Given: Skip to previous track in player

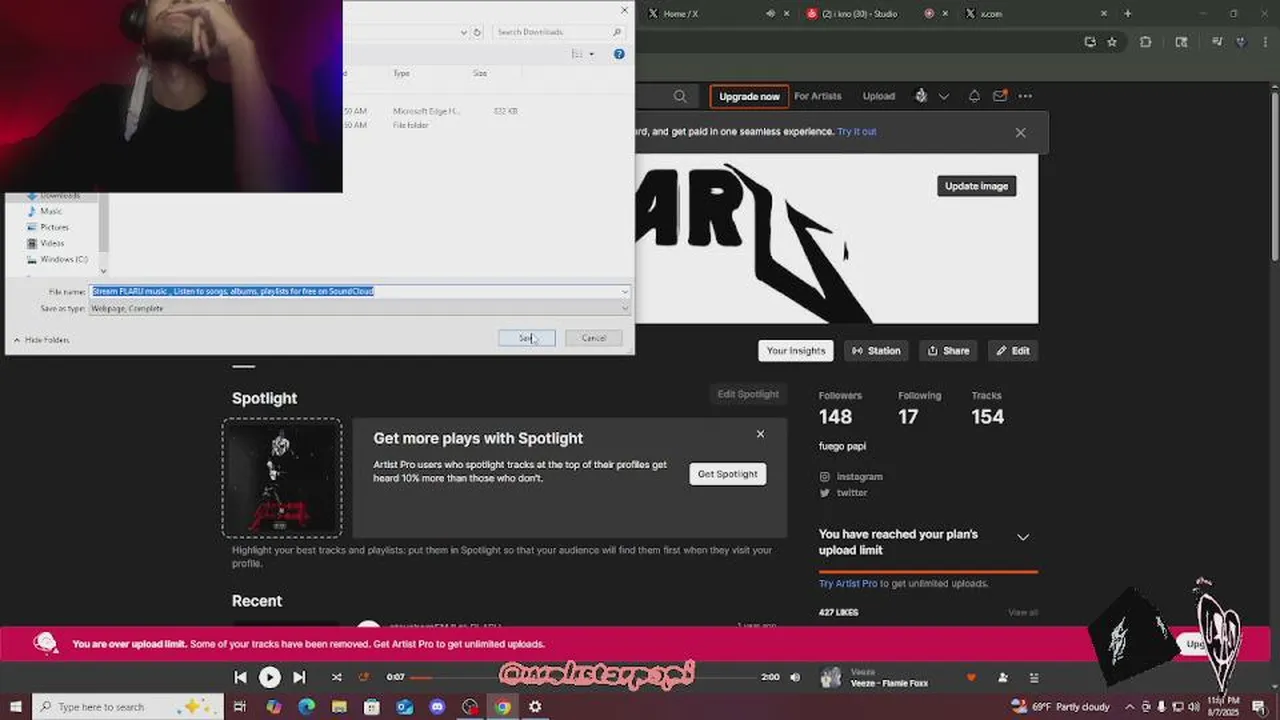Looking at the screenshot, I should point(240,677).
